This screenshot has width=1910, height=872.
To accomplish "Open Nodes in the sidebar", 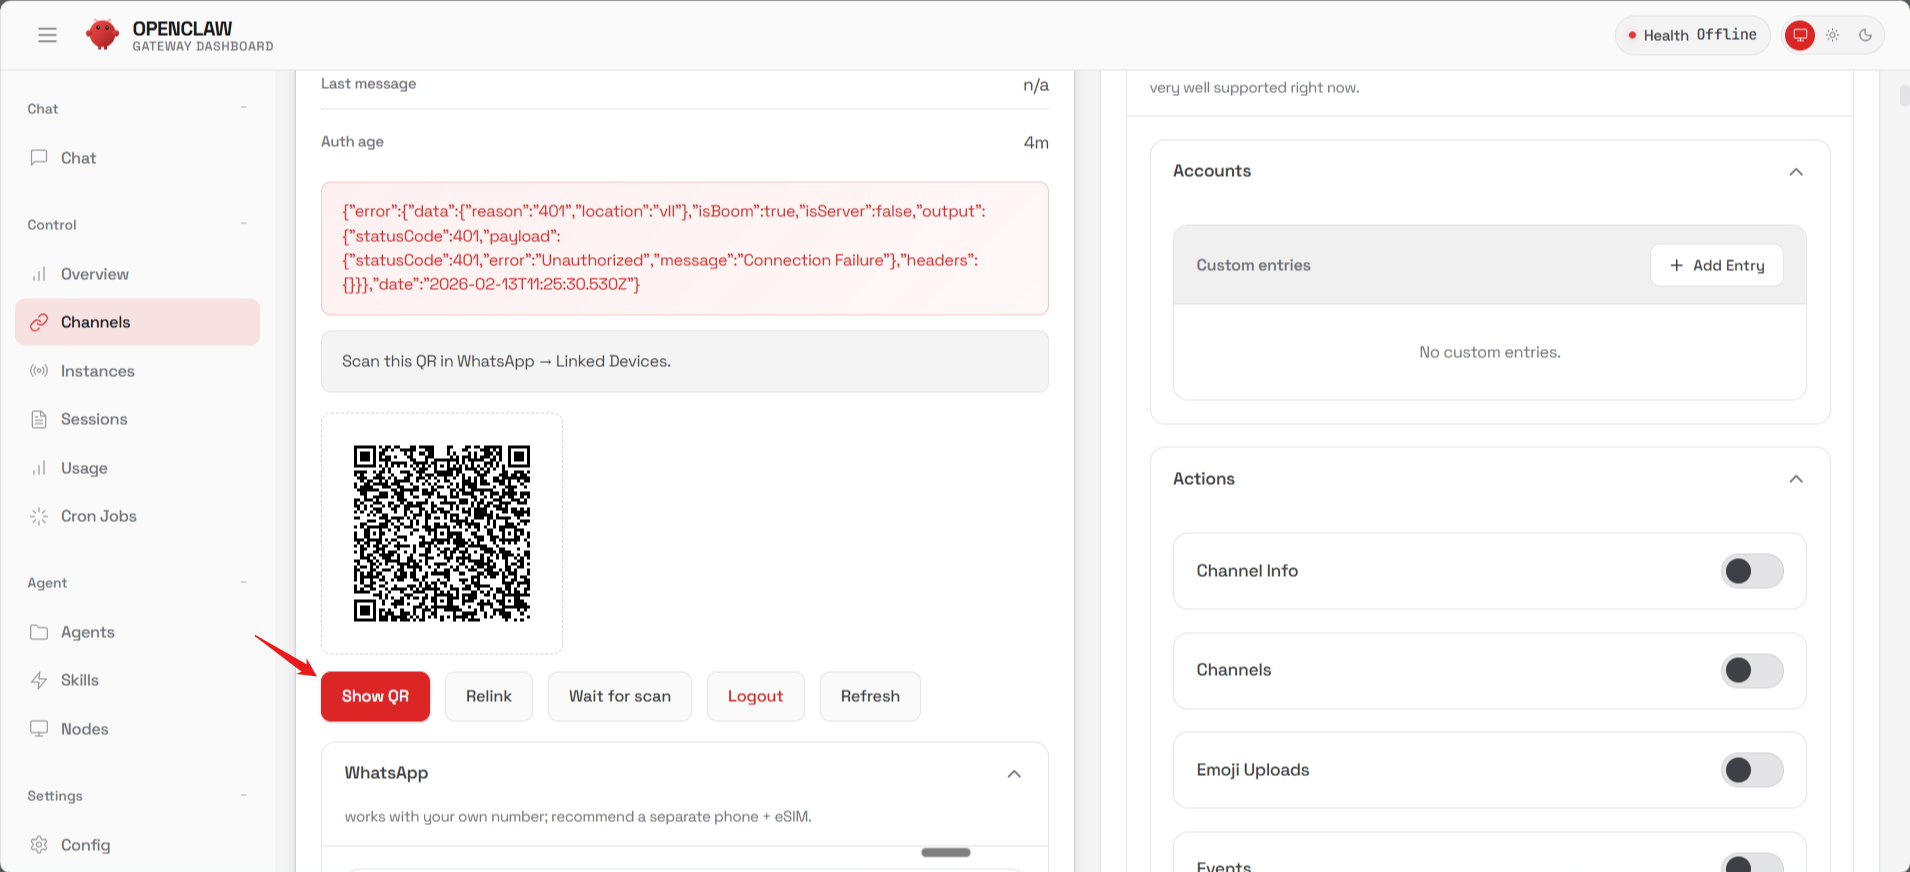I will (x=138, y=729).
